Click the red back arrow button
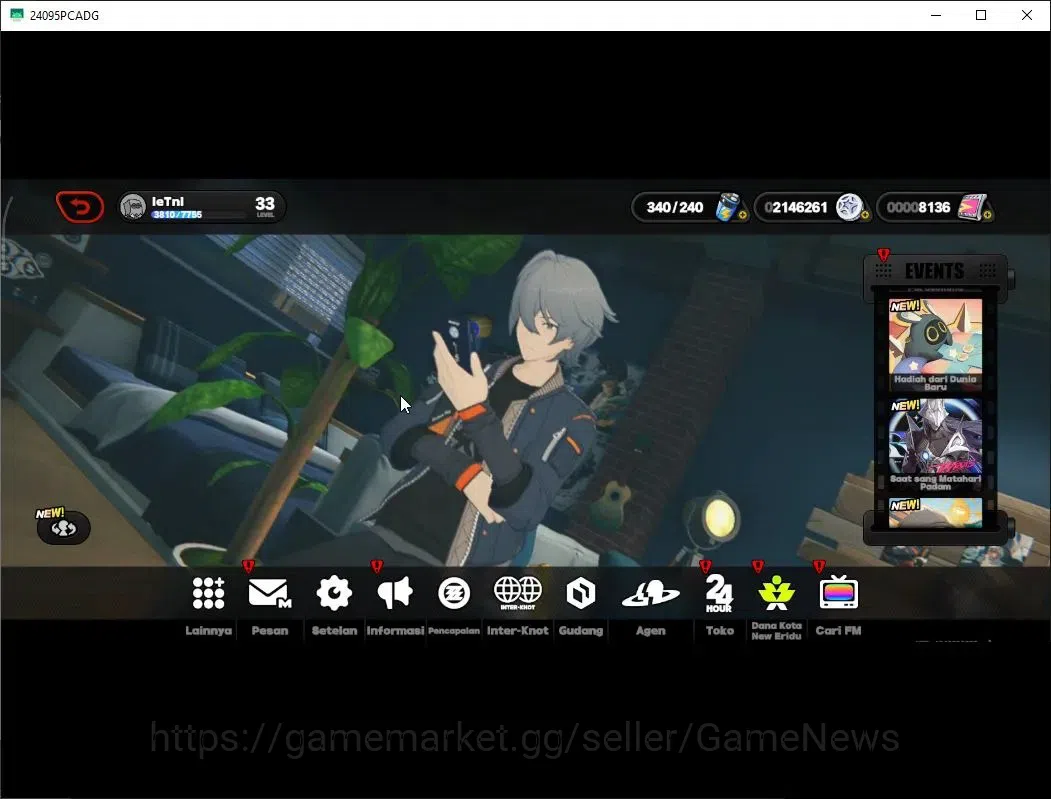Screen dimensions: 1051x799 80,206
